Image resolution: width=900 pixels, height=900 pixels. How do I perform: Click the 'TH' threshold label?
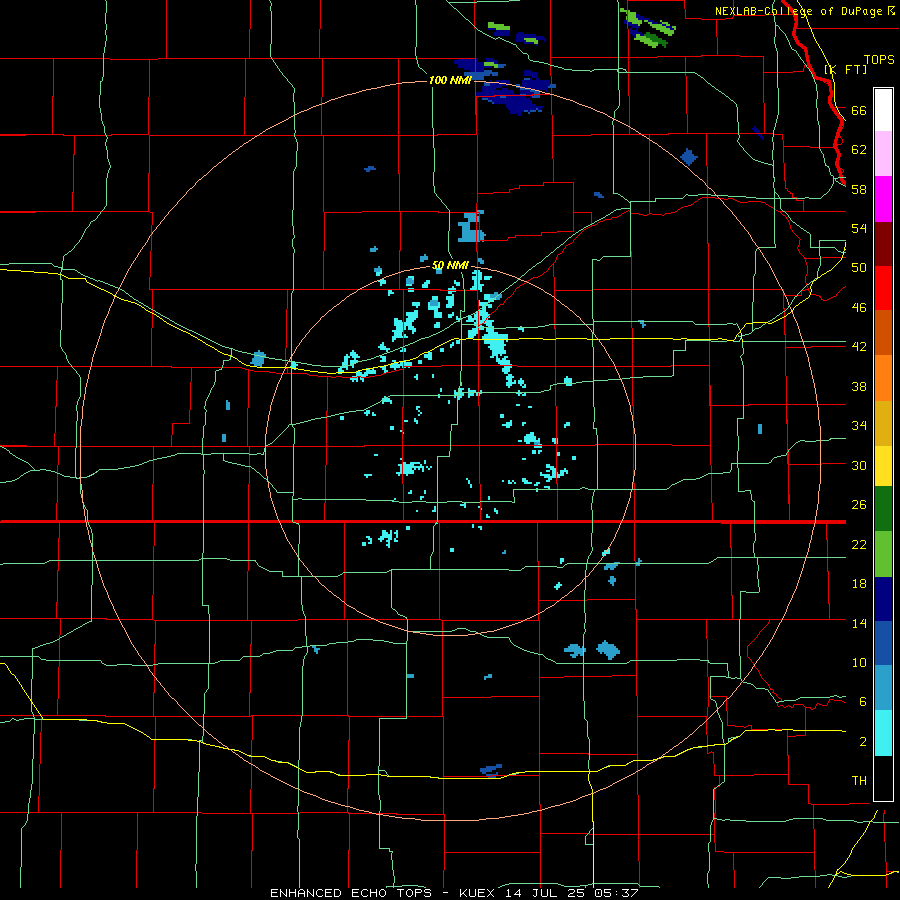click(x=859, y=781)
